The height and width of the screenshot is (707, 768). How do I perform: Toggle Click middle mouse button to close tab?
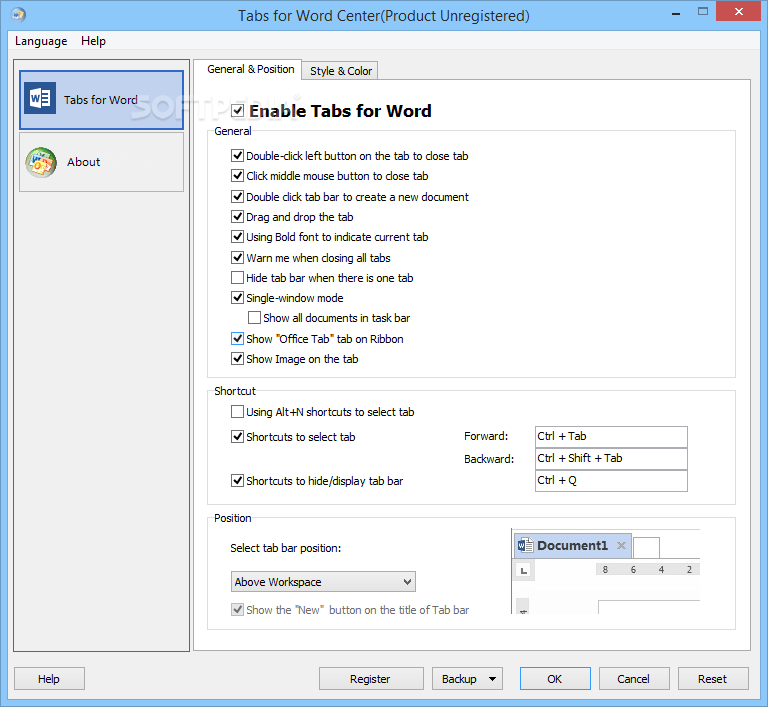[x=238, y=175]
